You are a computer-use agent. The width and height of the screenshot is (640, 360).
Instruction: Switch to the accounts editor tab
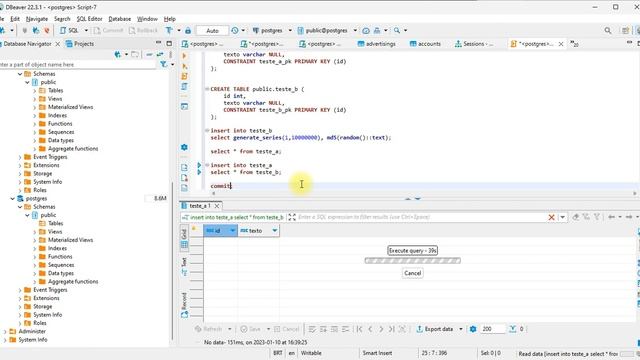pos(425,44)
